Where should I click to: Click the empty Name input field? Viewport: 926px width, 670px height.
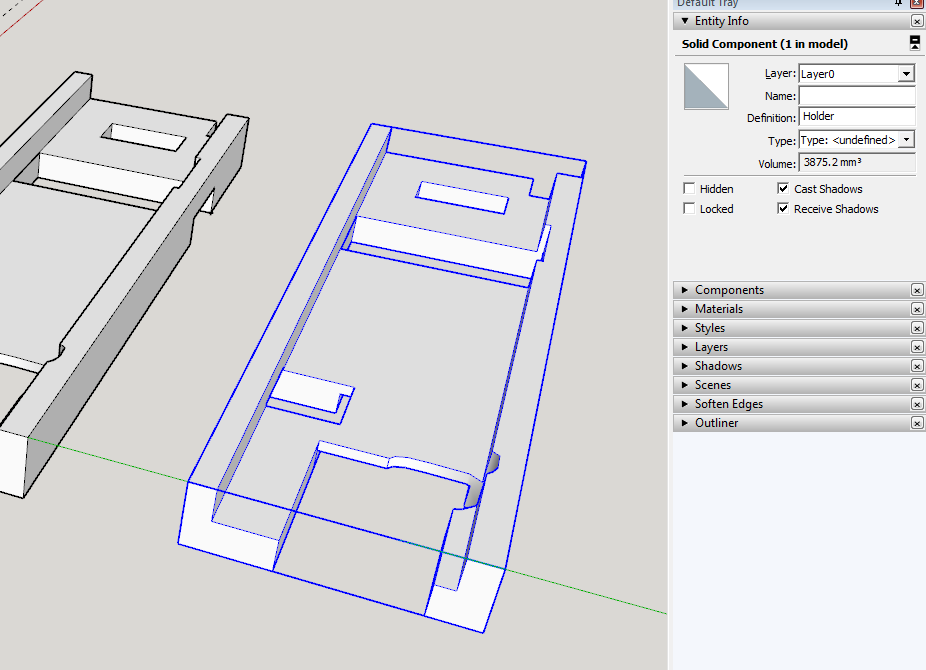pyautogui.click(x=857, y=95)
